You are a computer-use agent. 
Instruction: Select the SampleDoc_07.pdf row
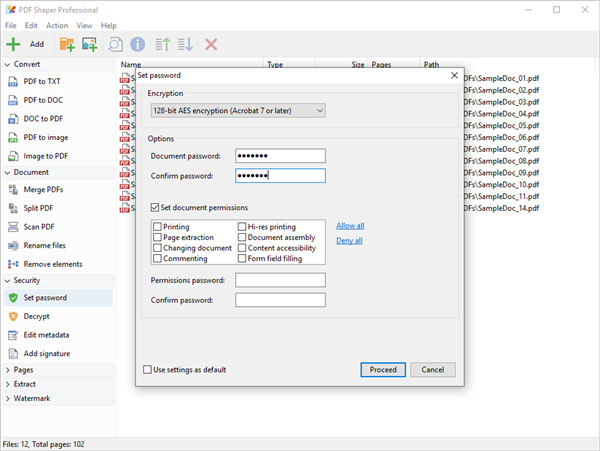501,150
